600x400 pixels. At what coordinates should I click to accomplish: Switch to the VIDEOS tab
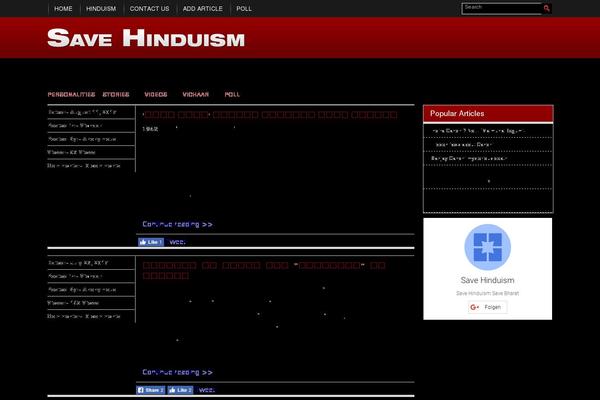point(156,95)
